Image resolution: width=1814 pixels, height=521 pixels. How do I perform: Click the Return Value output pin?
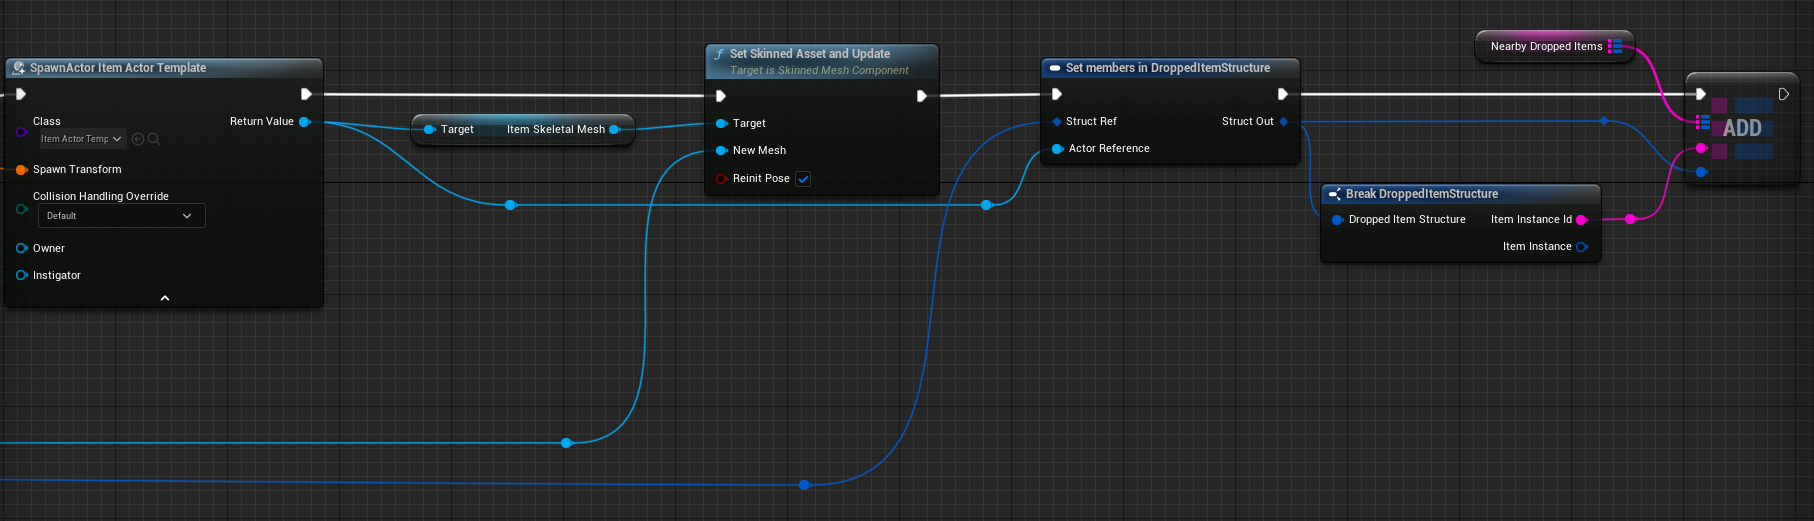tap(305, 122)
